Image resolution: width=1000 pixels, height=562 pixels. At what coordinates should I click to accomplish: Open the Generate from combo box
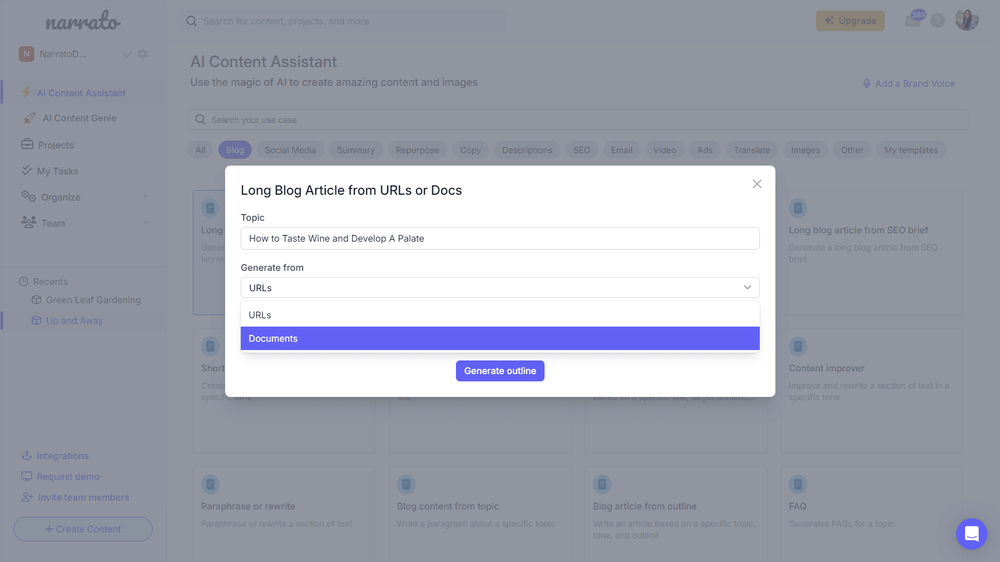click(x=500, y=288)
